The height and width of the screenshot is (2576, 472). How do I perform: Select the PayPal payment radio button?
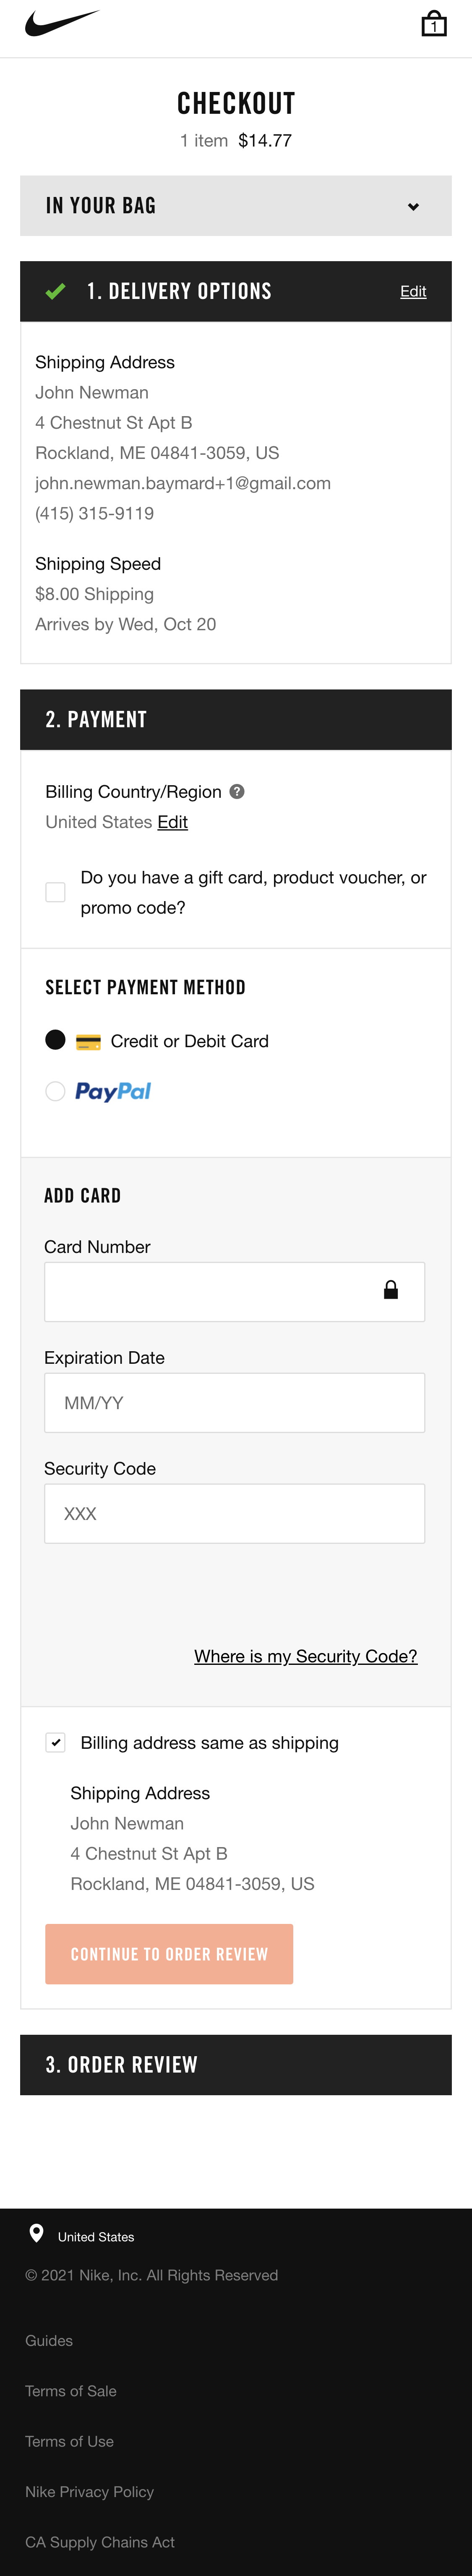(x=55, y=1091)
